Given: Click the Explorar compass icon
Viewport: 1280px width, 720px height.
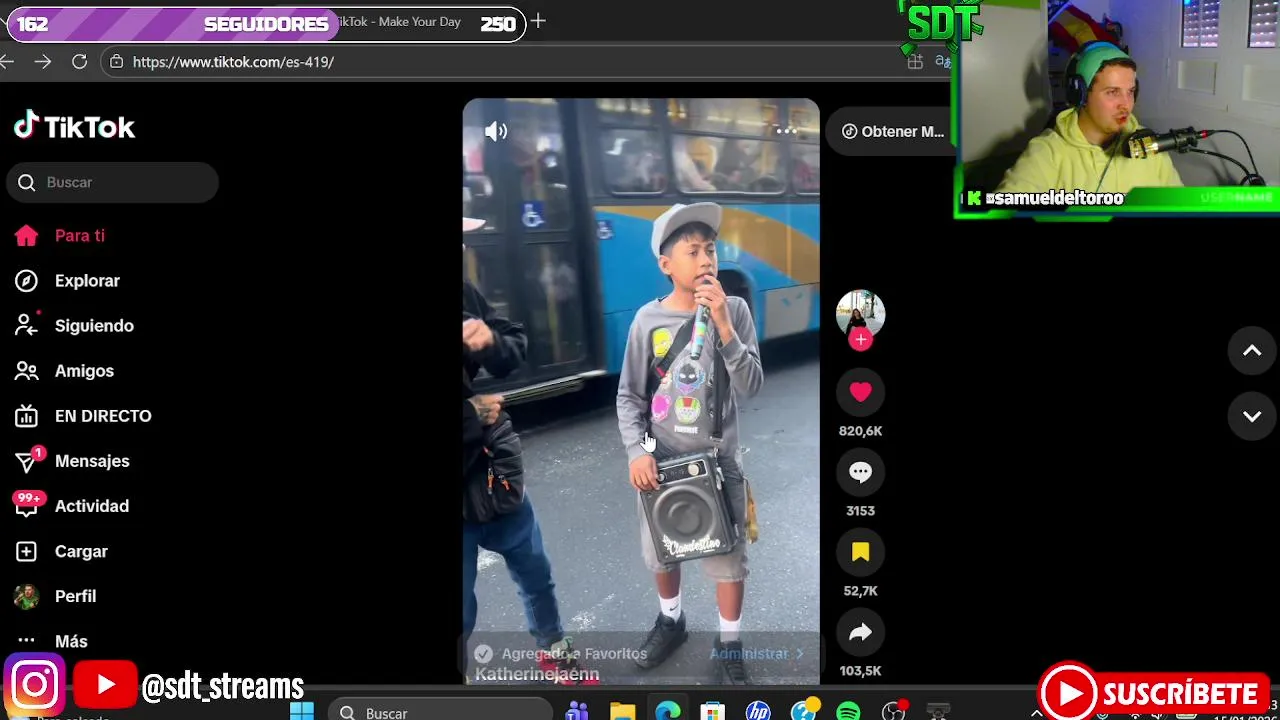Looking at the screenshot, I should [26, 281].
